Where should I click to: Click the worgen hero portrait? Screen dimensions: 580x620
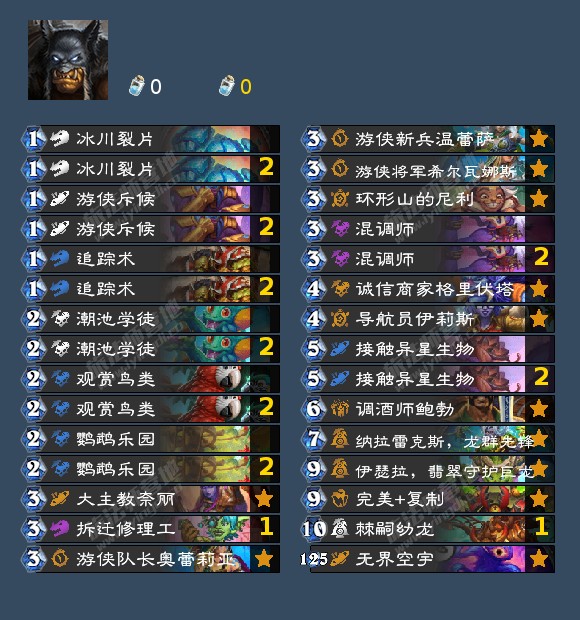click(68, 60)
